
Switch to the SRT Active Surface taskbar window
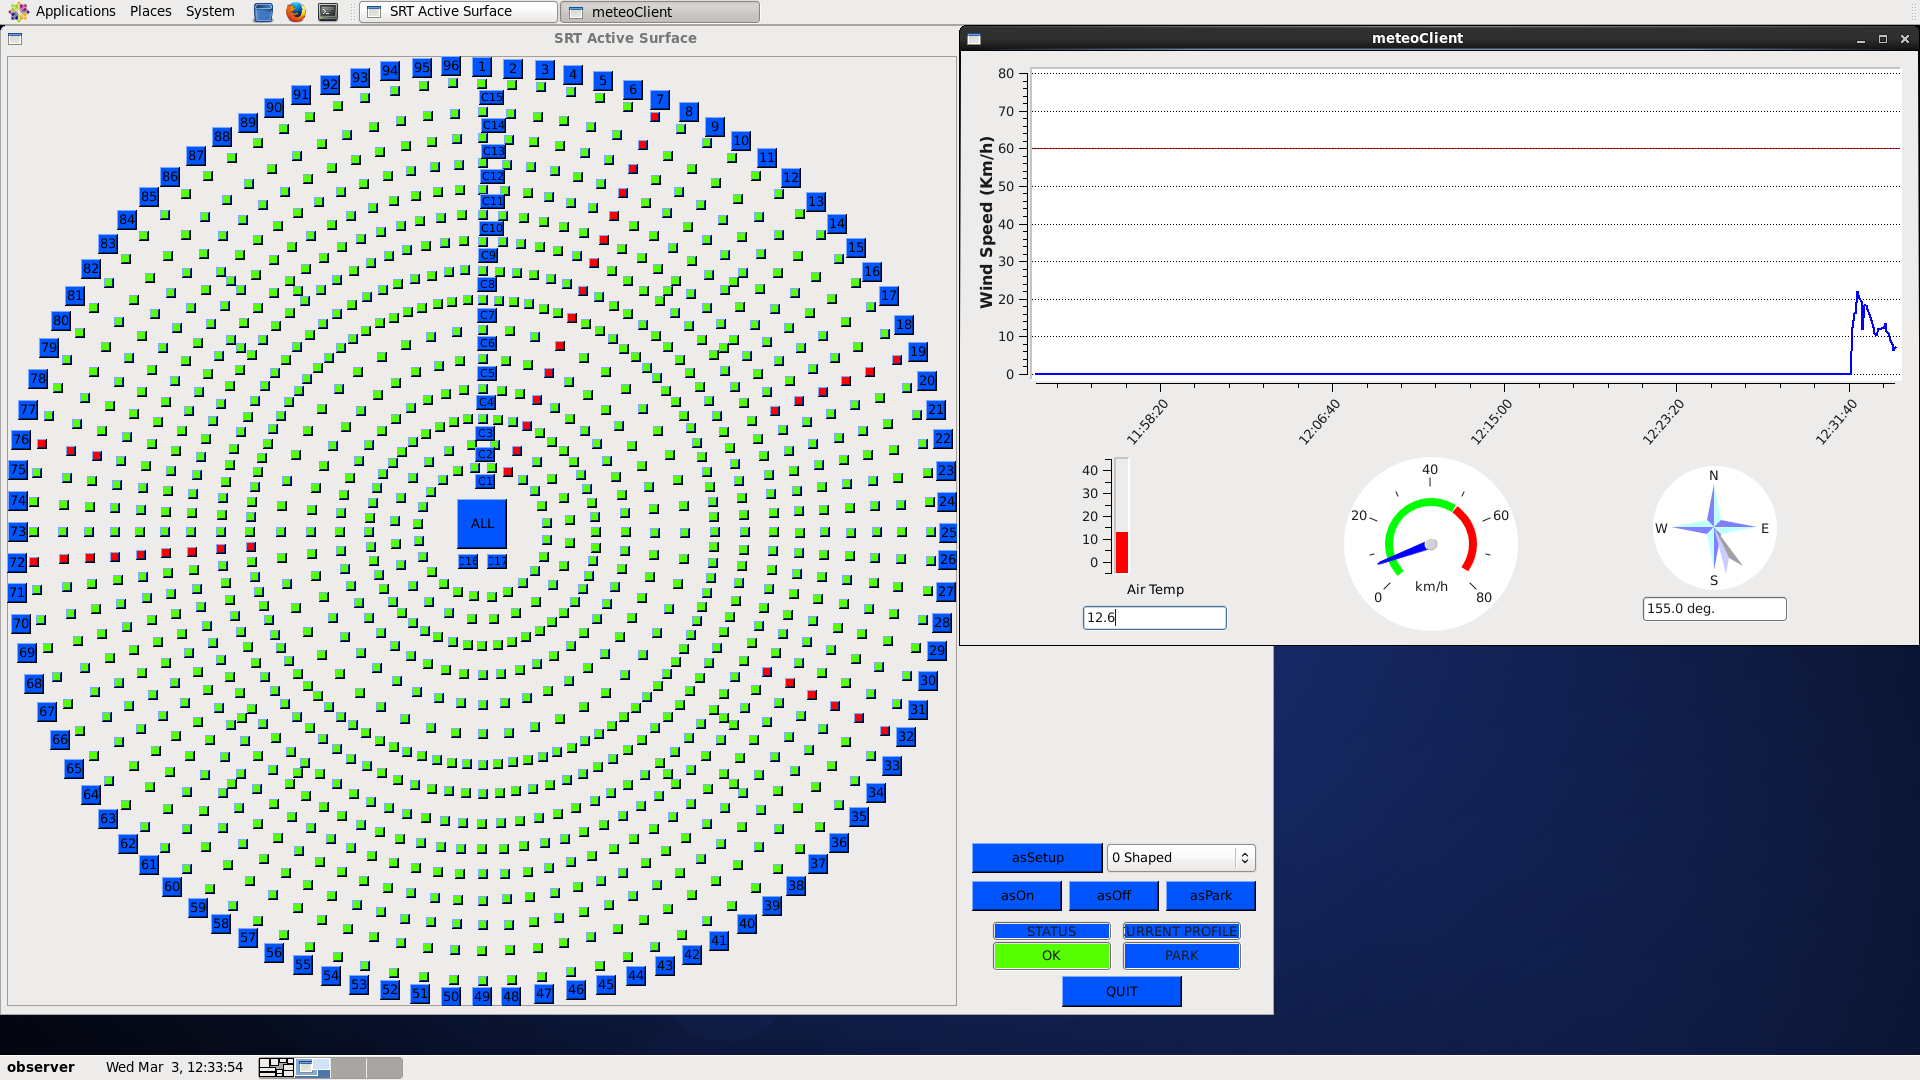coord(459,12)
